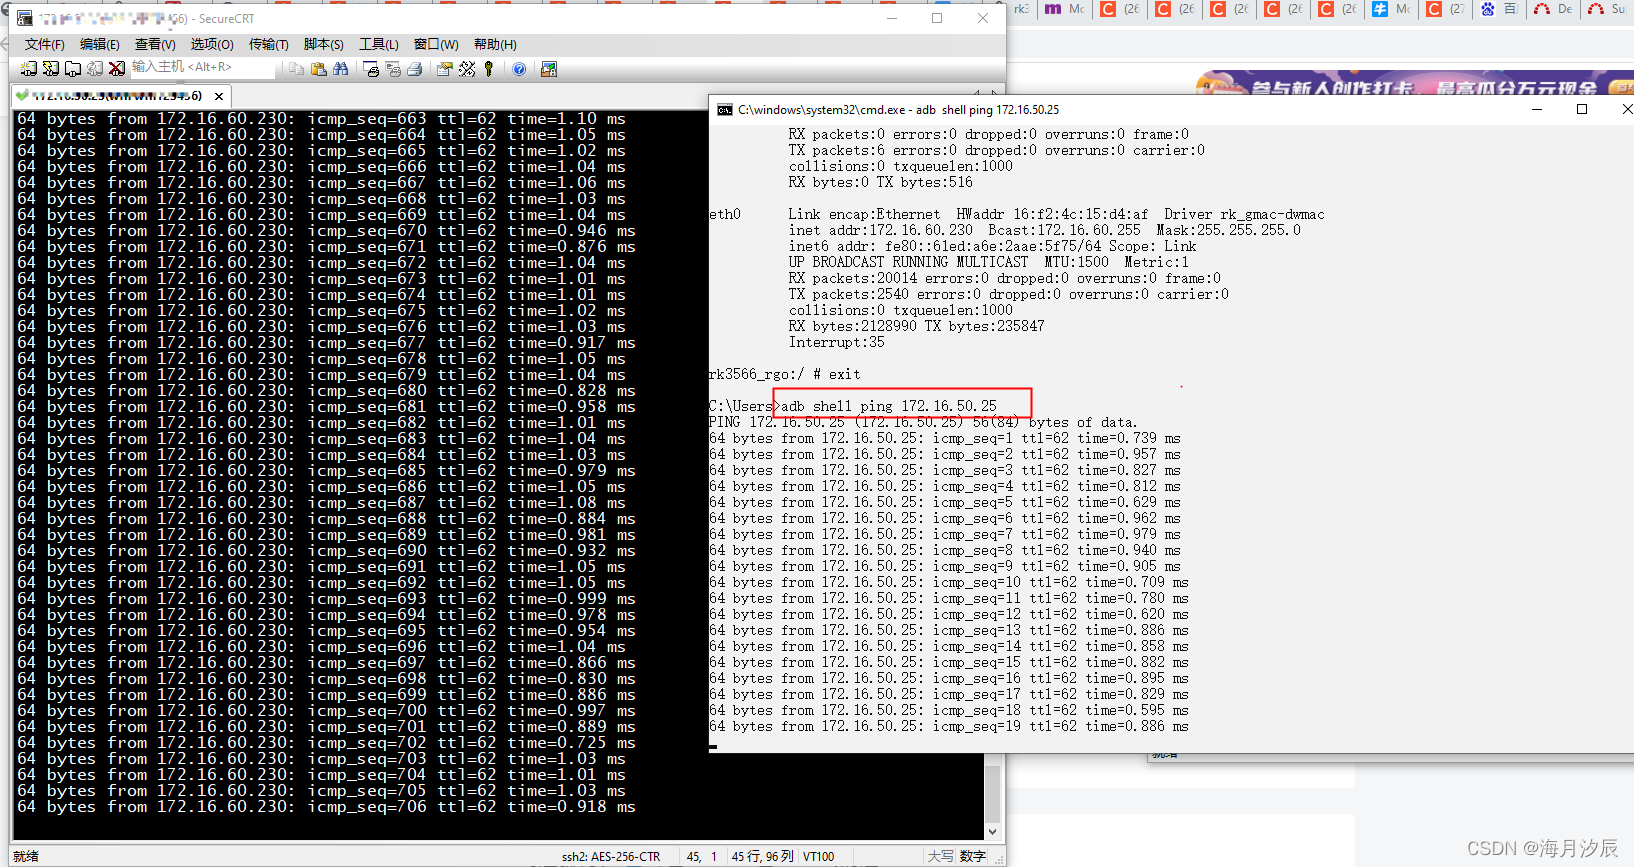
Task: Click SecureCRT title bar application icon
Action: coord(25,18)
